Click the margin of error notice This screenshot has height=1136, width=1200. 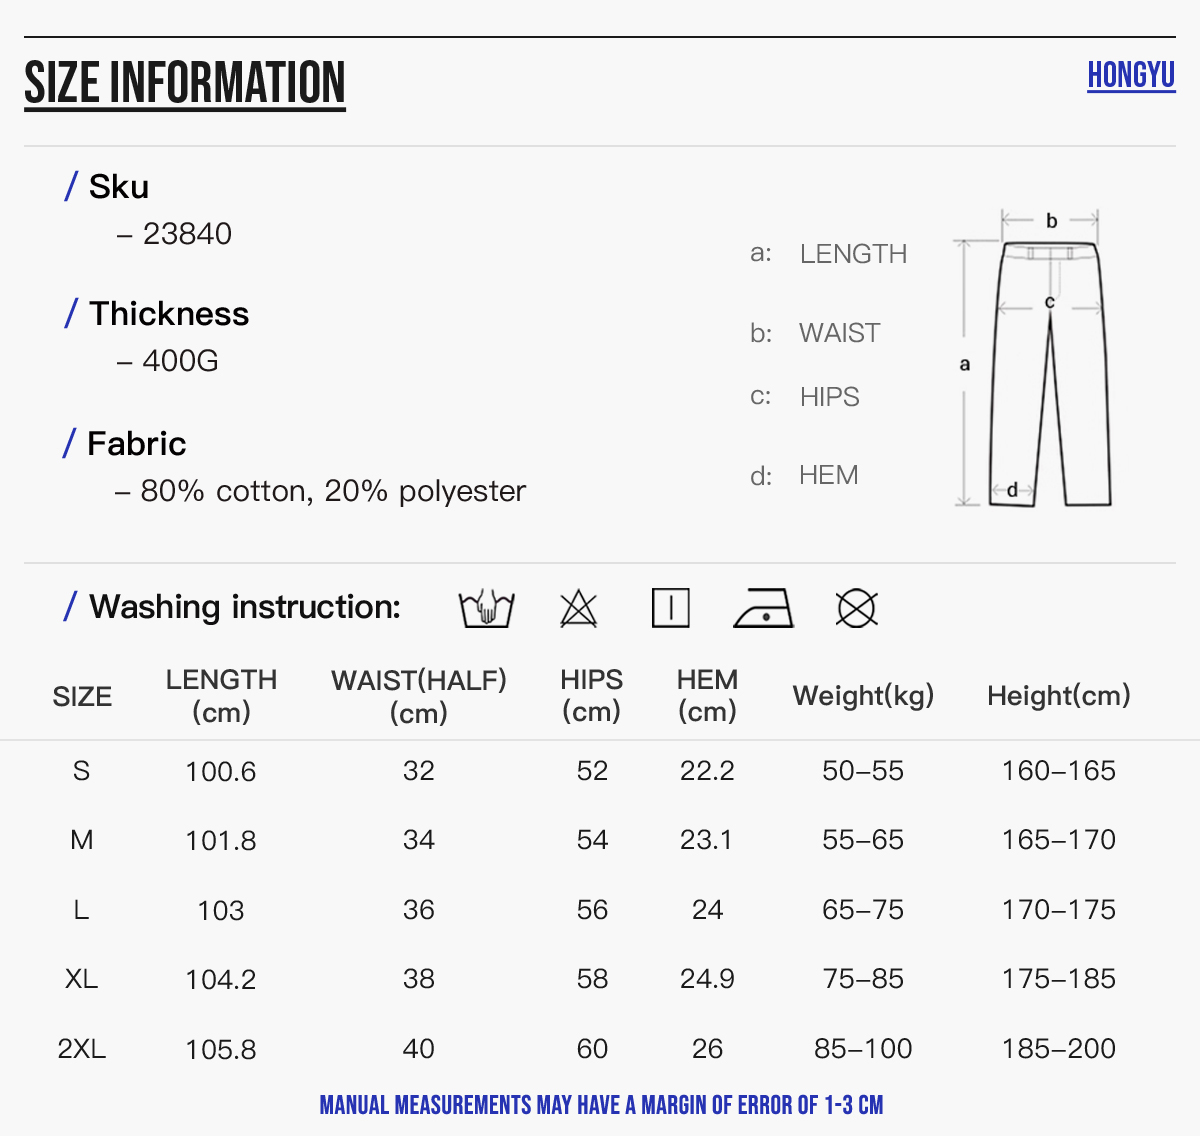pyautogui.click(x=601, y=1106)
